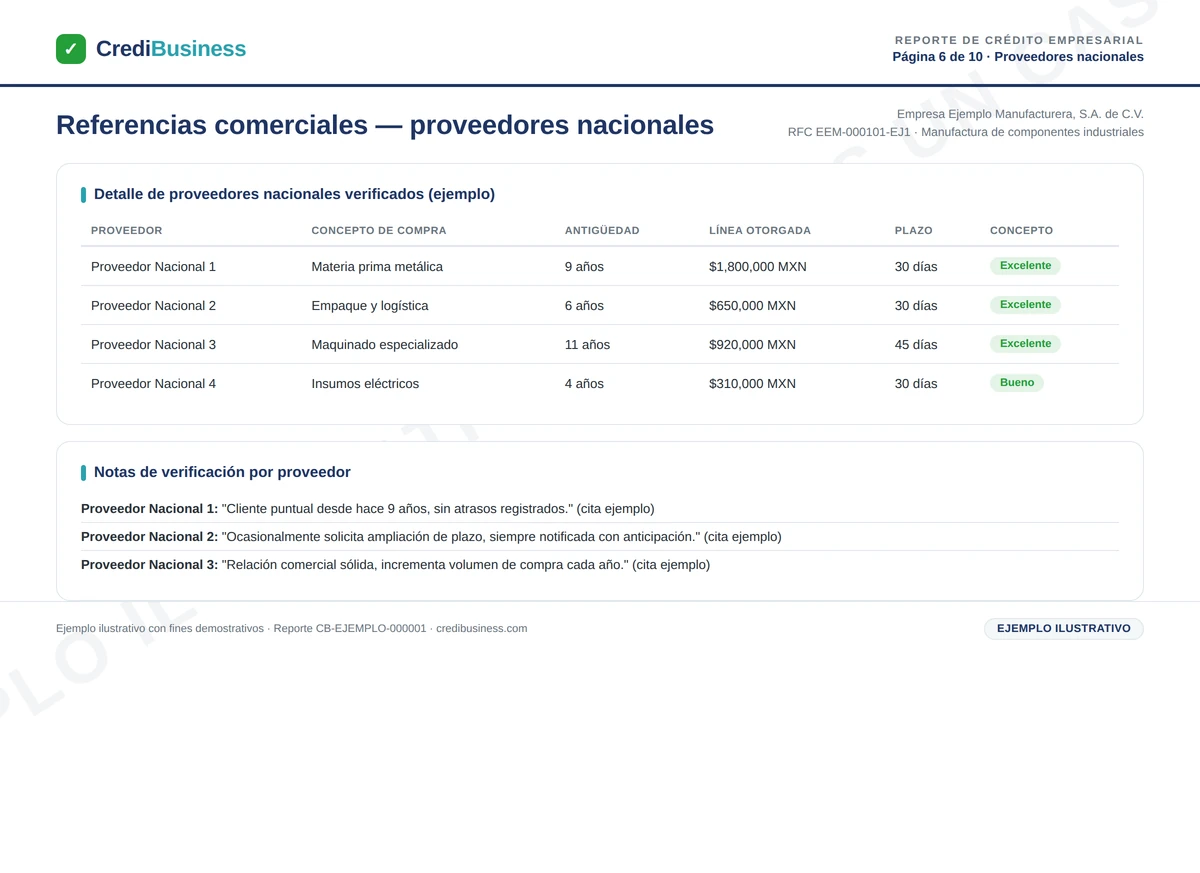
Task: Select the 'Proveedor Nacional 2' table cell
Action: coord(153,306)
